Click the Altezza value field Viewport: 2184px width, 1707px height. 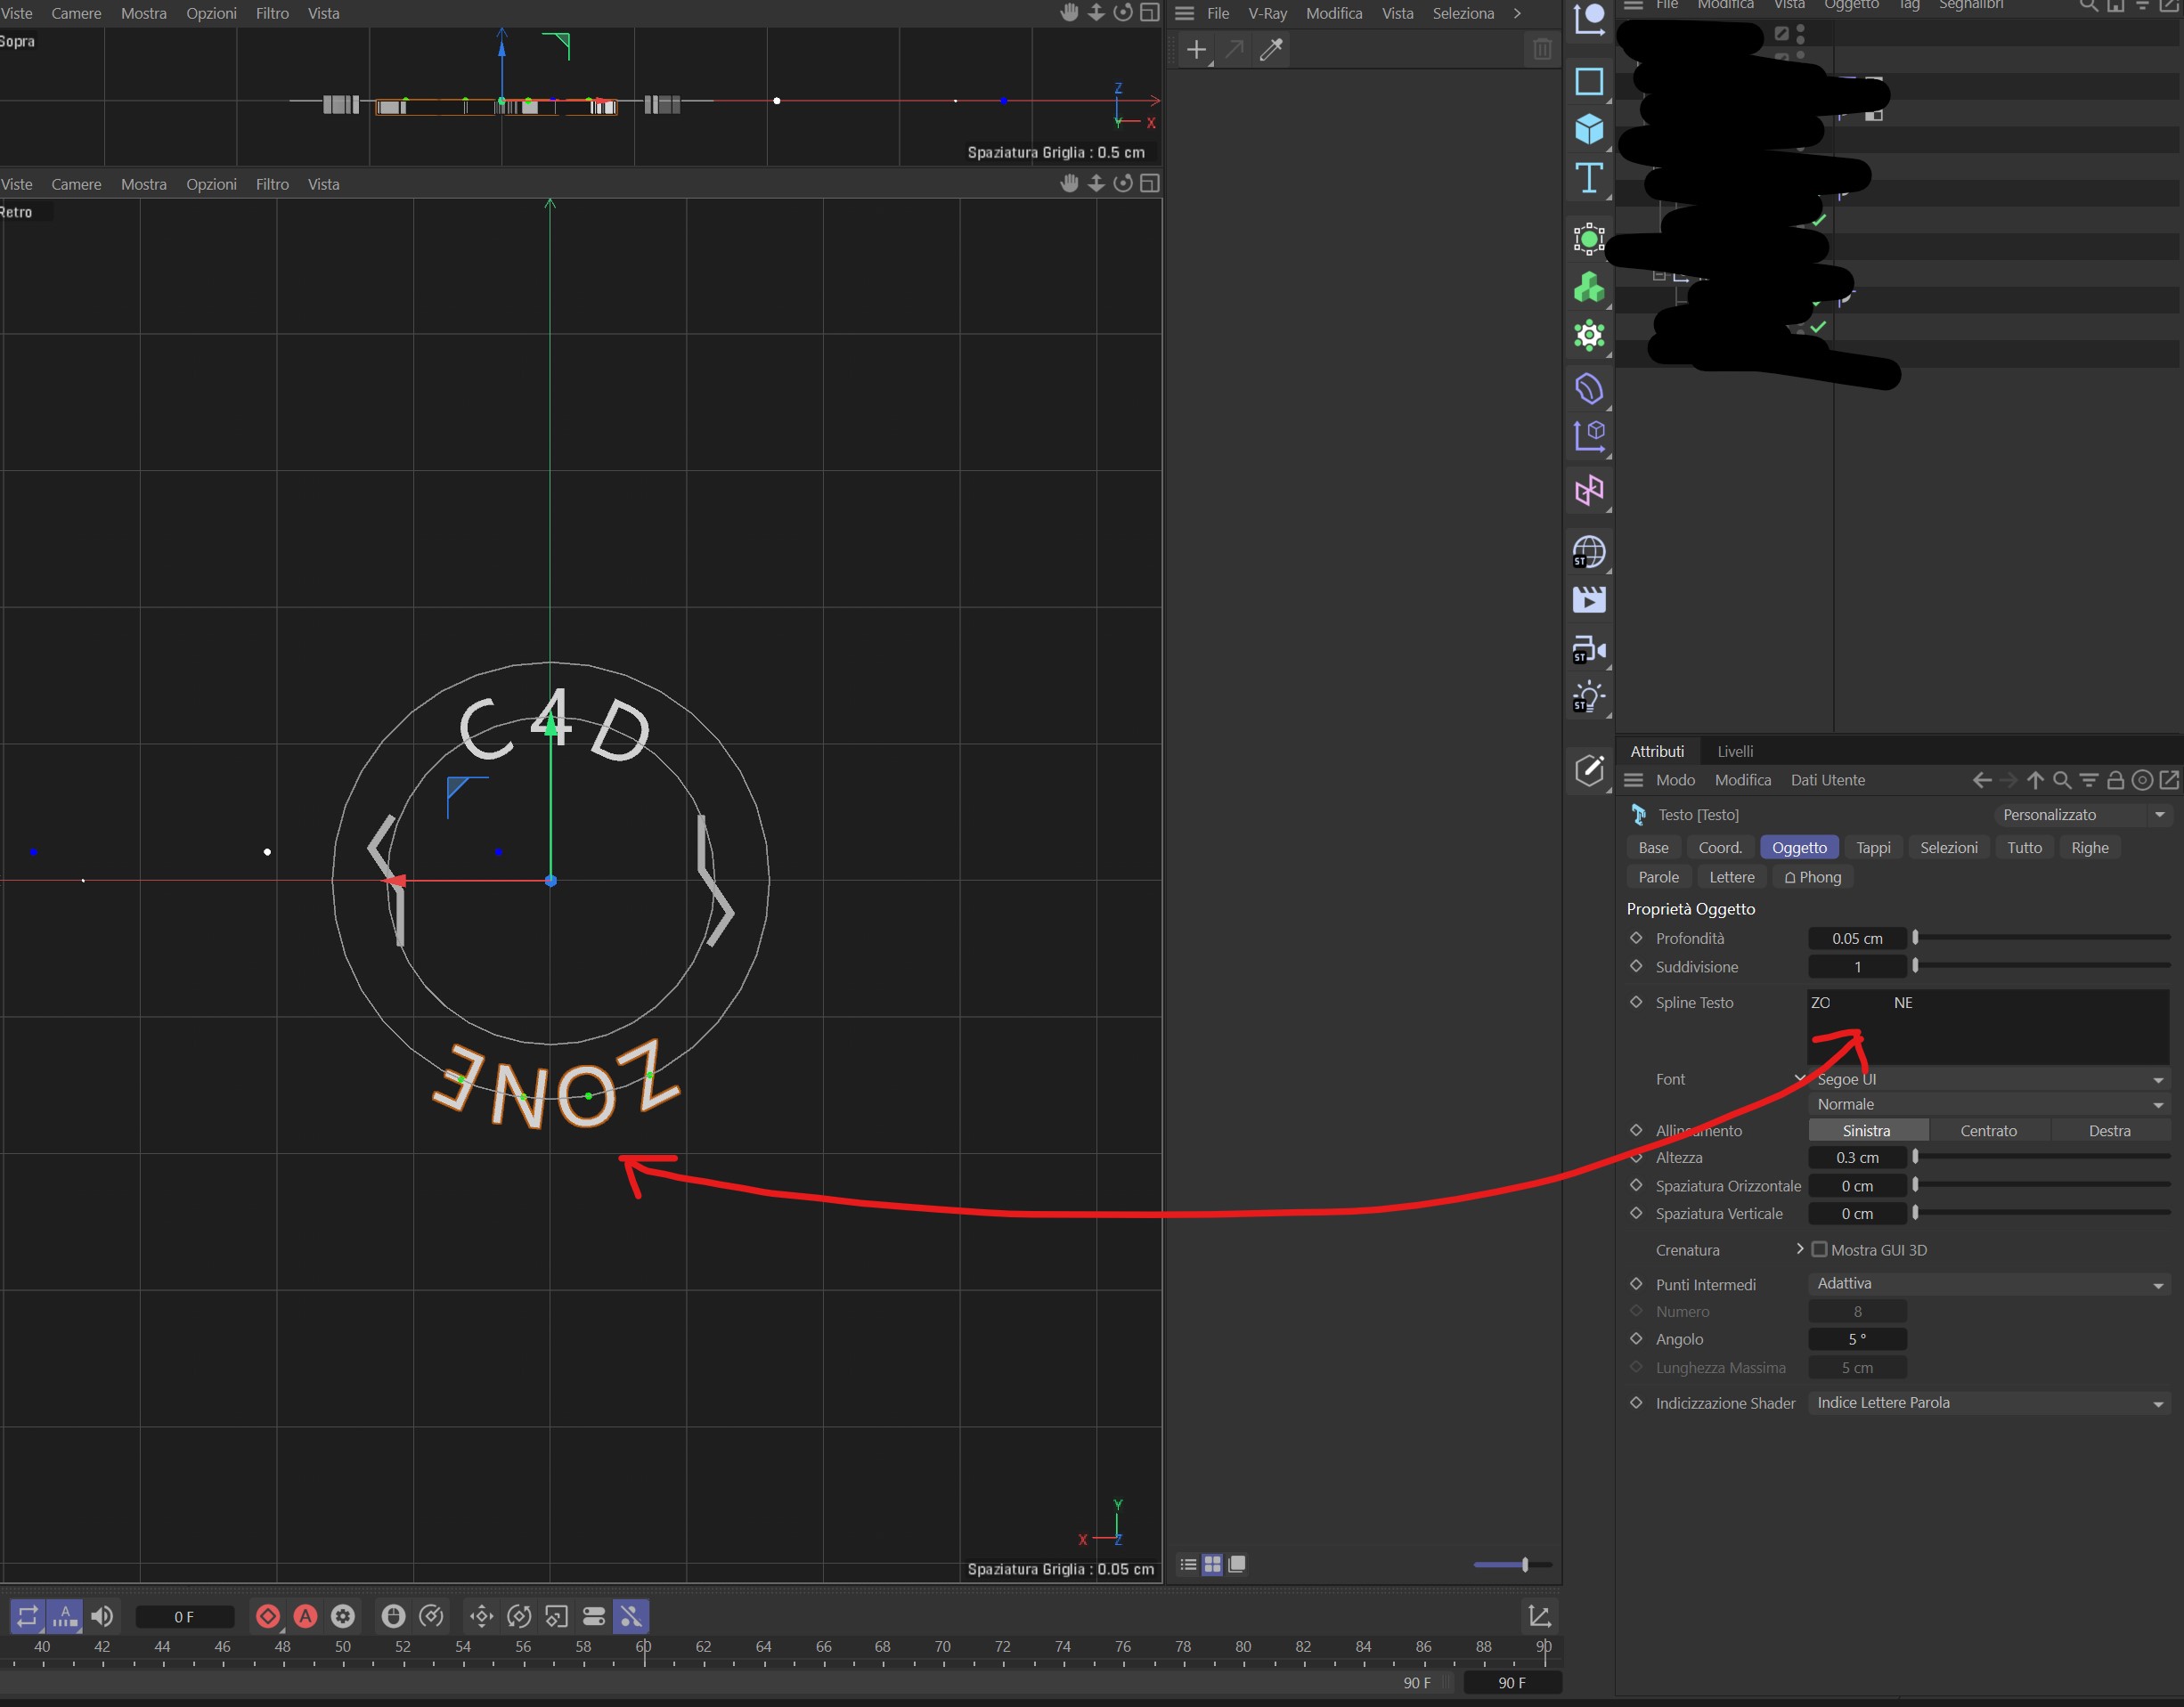pos(1856,1157)
